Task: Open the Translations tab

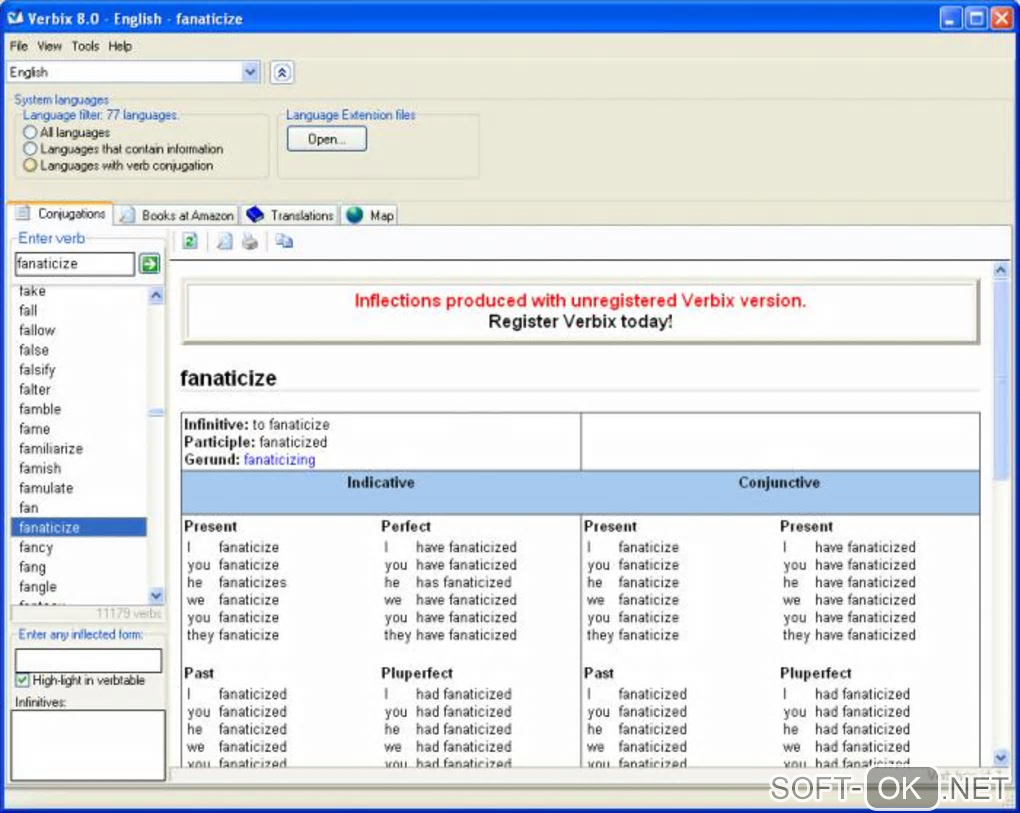Action: click(x=290, y=215)
